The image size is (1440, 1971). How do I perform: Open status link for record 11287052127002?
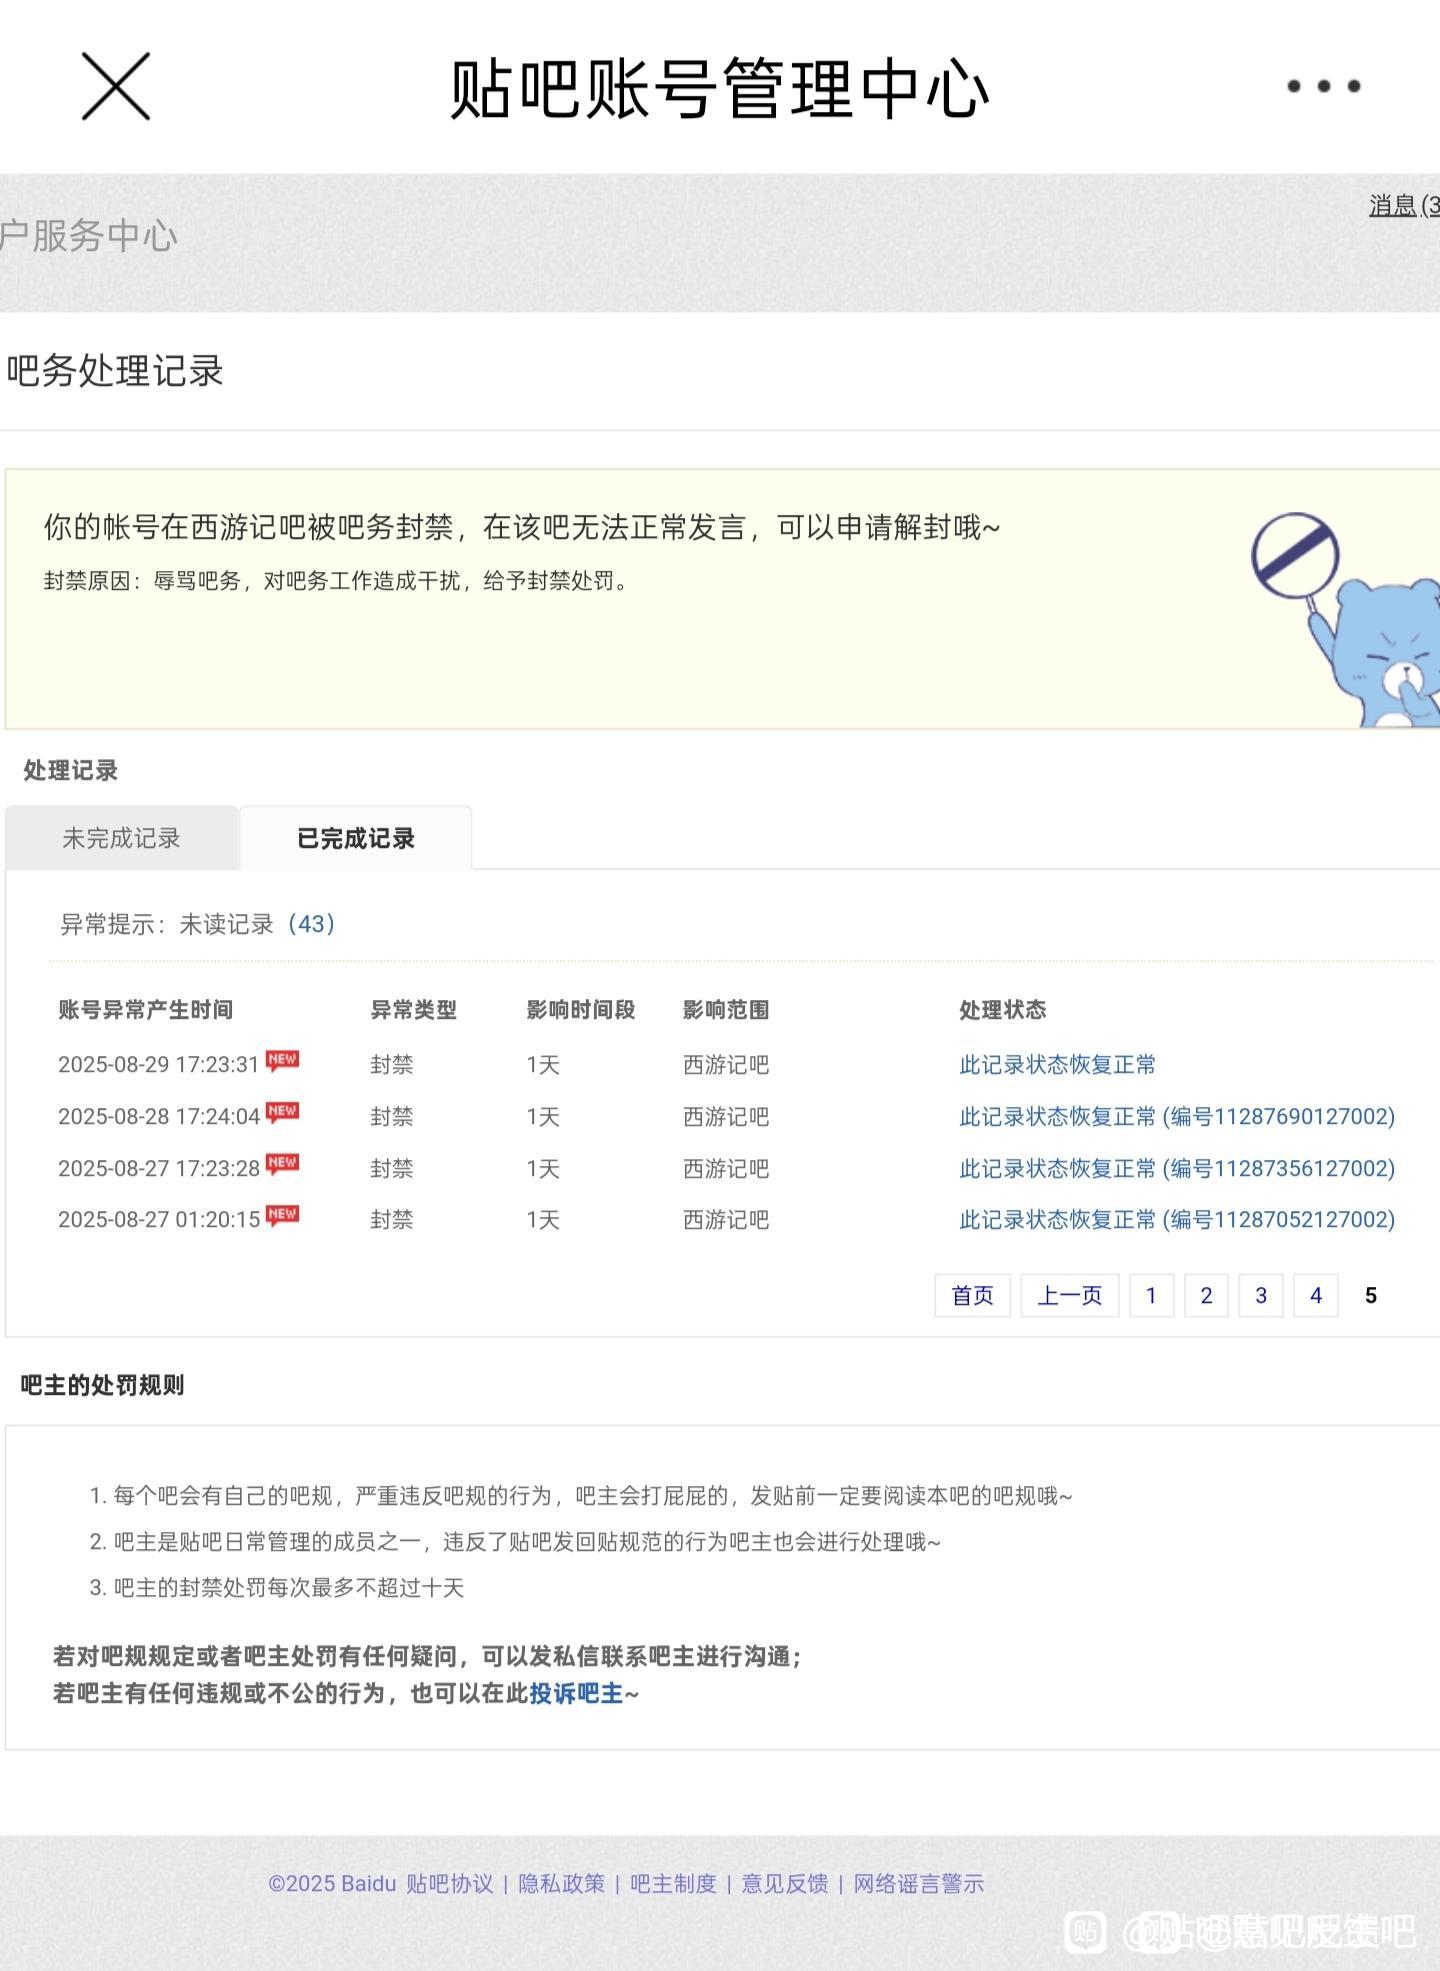click(1176, 1219)
